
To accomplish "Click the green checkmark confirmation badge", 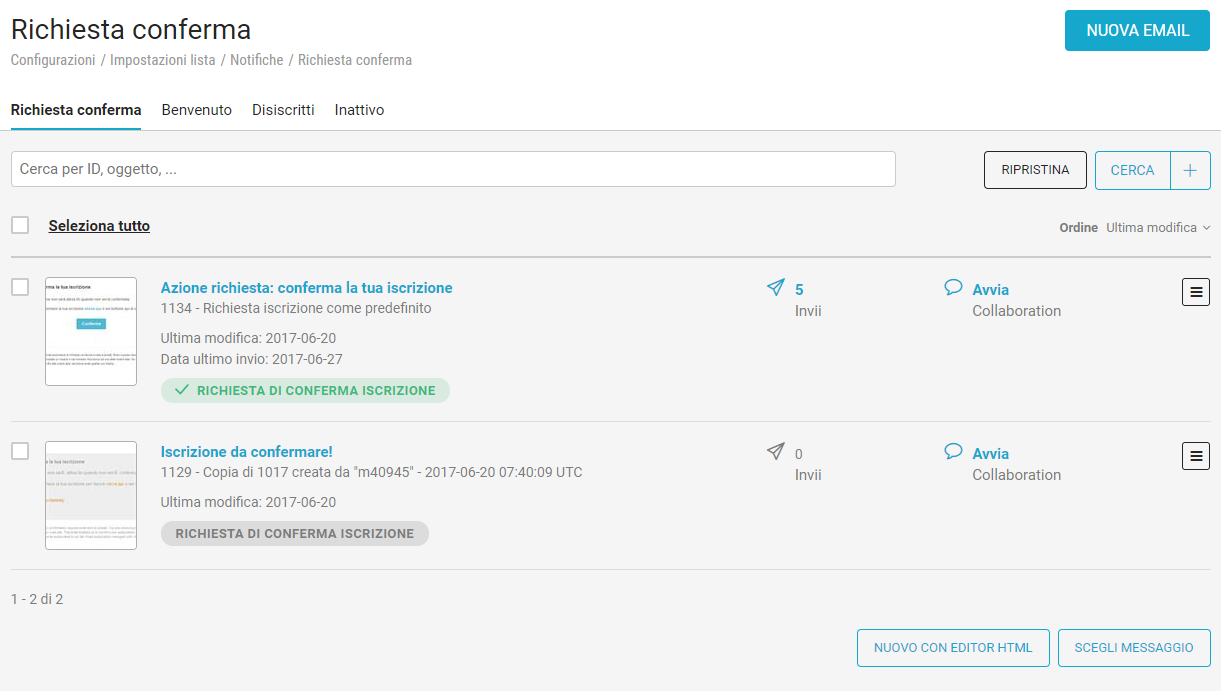I will click(305, 390).
